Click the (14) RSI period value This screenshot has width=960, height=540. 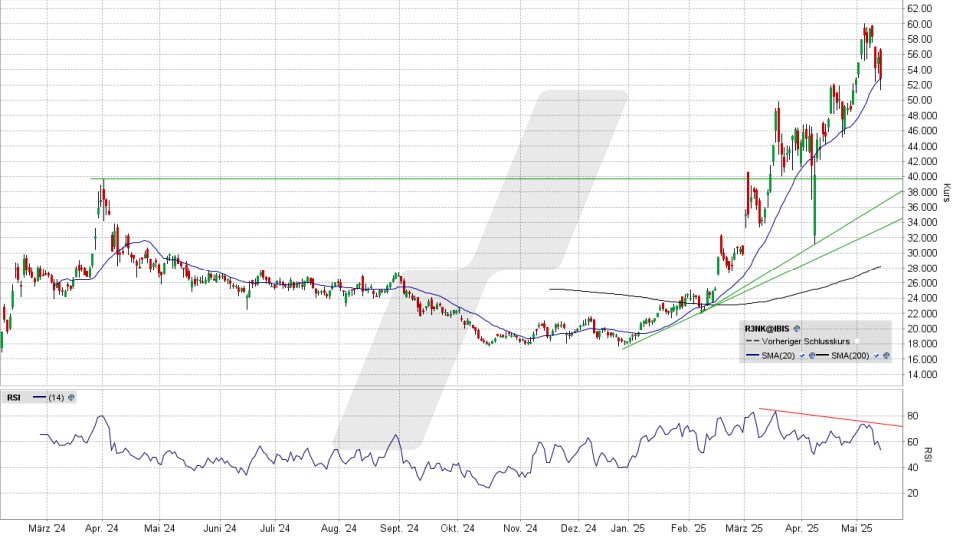(x=56, y=398)
